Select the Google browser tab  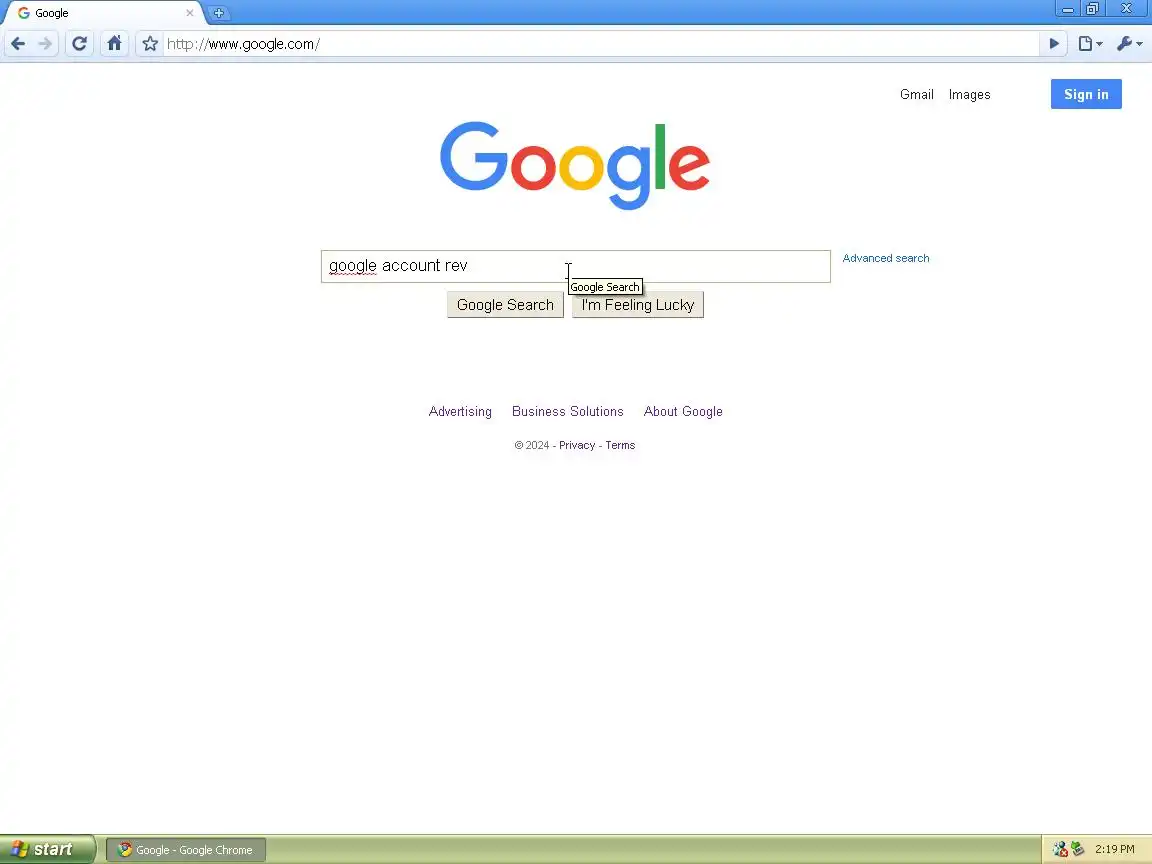click(103, 13)
